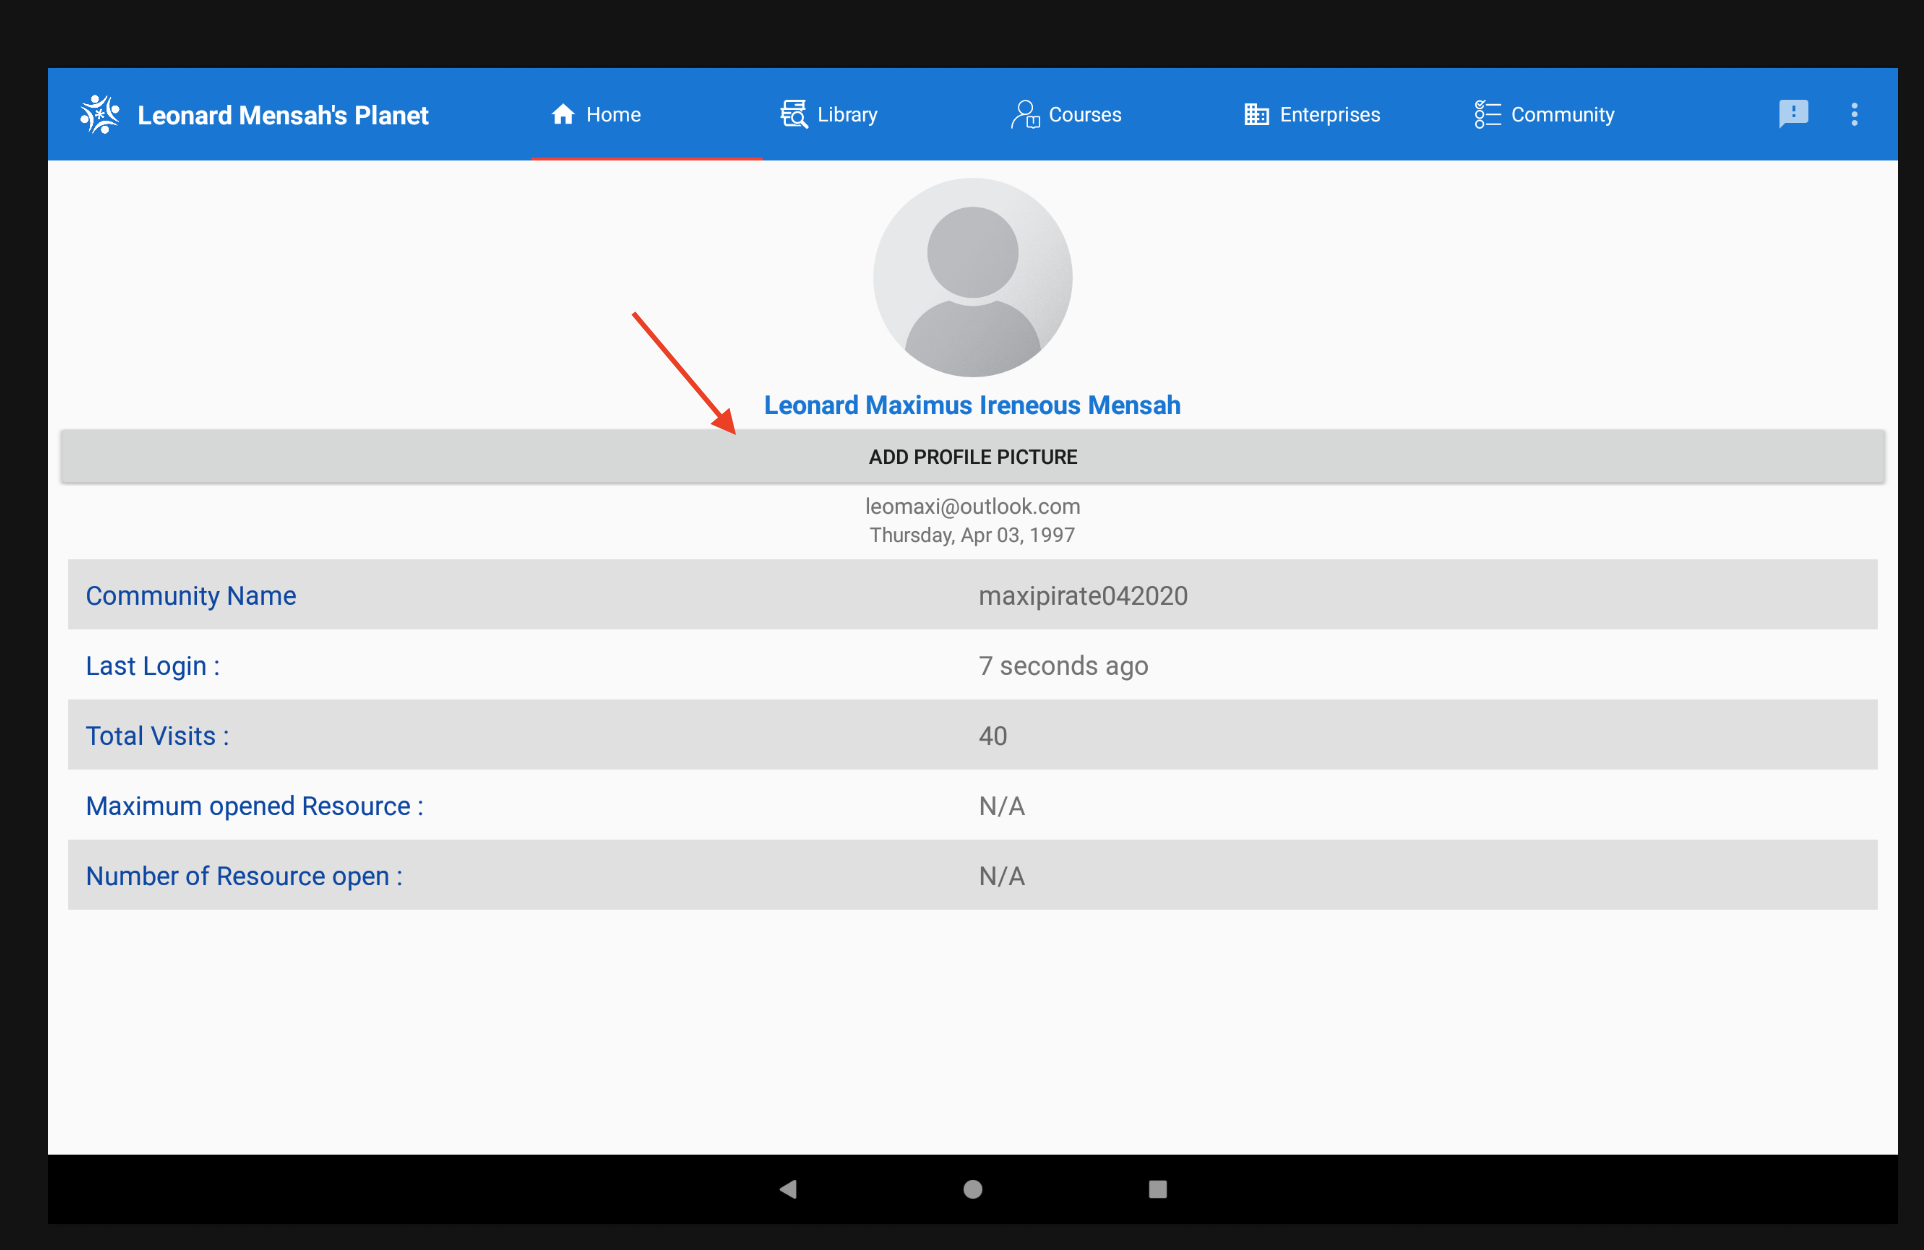Click the ADD PROFILE PICTURE button
The height and width of the screenshot is (1250, 1924).
point(972,456)
